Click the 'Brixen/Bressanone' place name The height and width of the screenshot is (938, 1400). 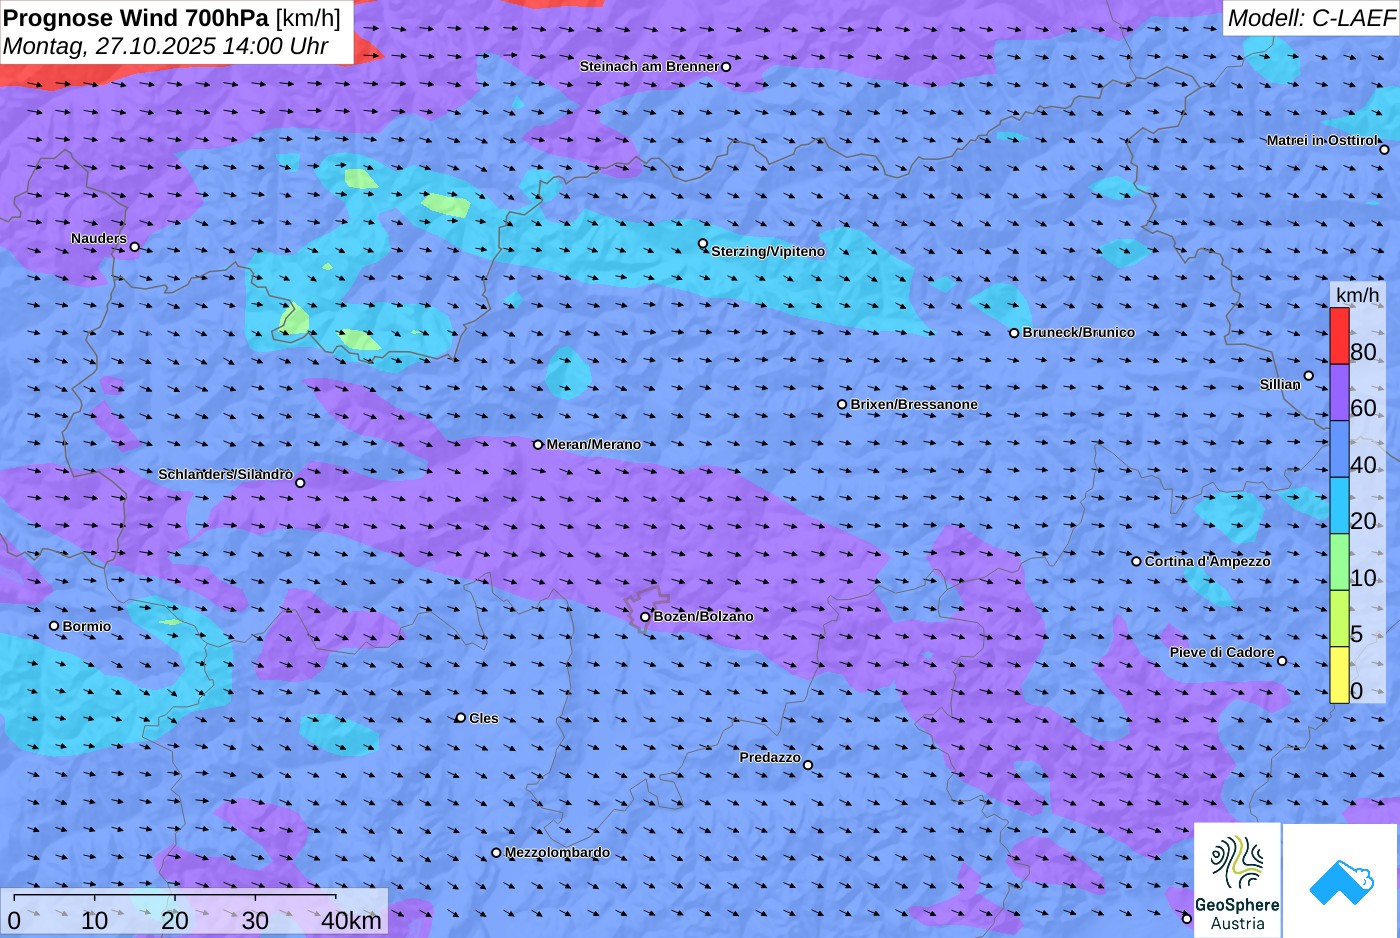click(914, 405)
